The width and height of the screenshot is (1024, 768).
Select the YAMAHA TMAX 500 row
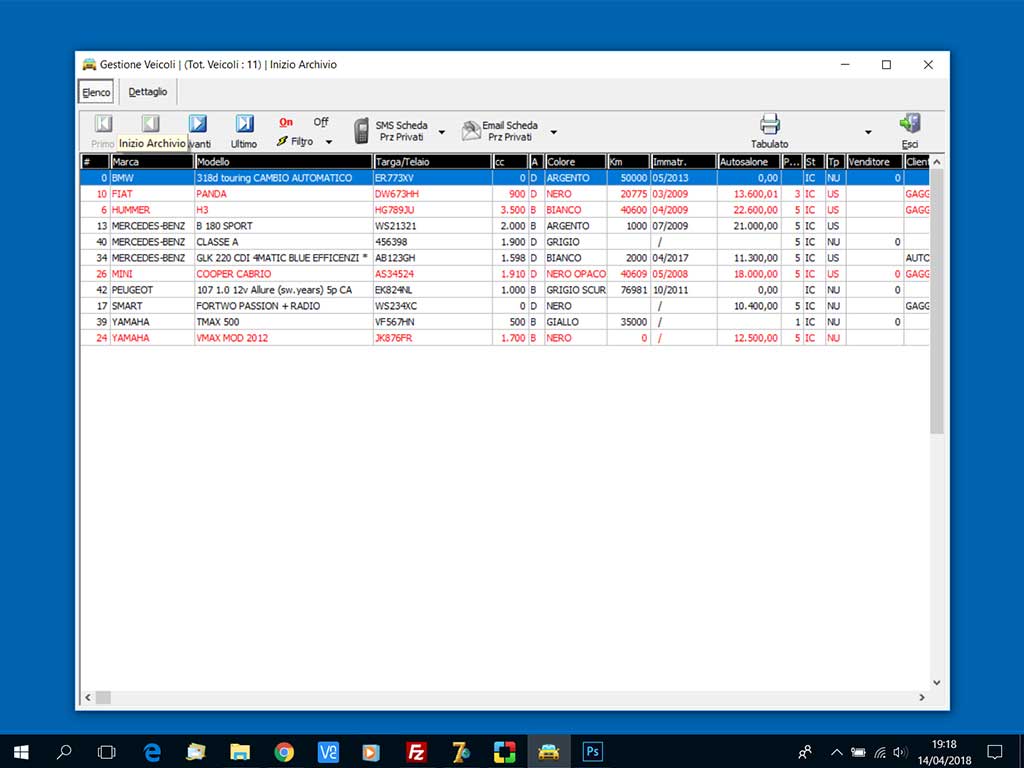coord(505,322)
